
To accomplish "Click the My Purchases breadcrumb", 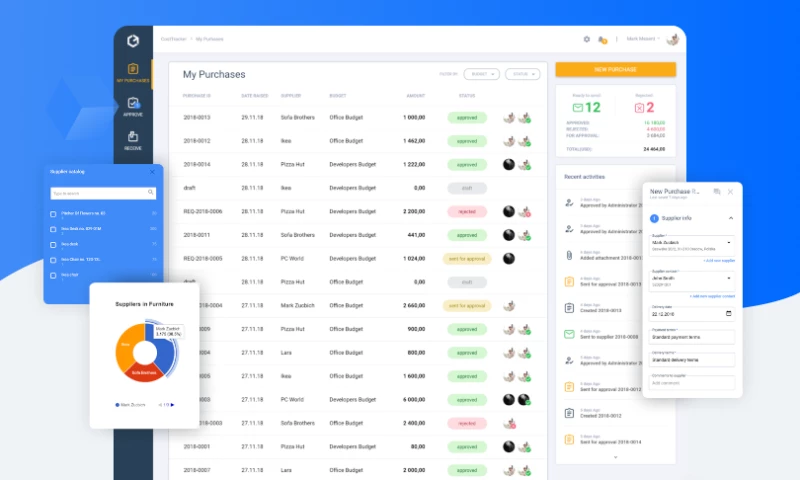I will 209,39.
